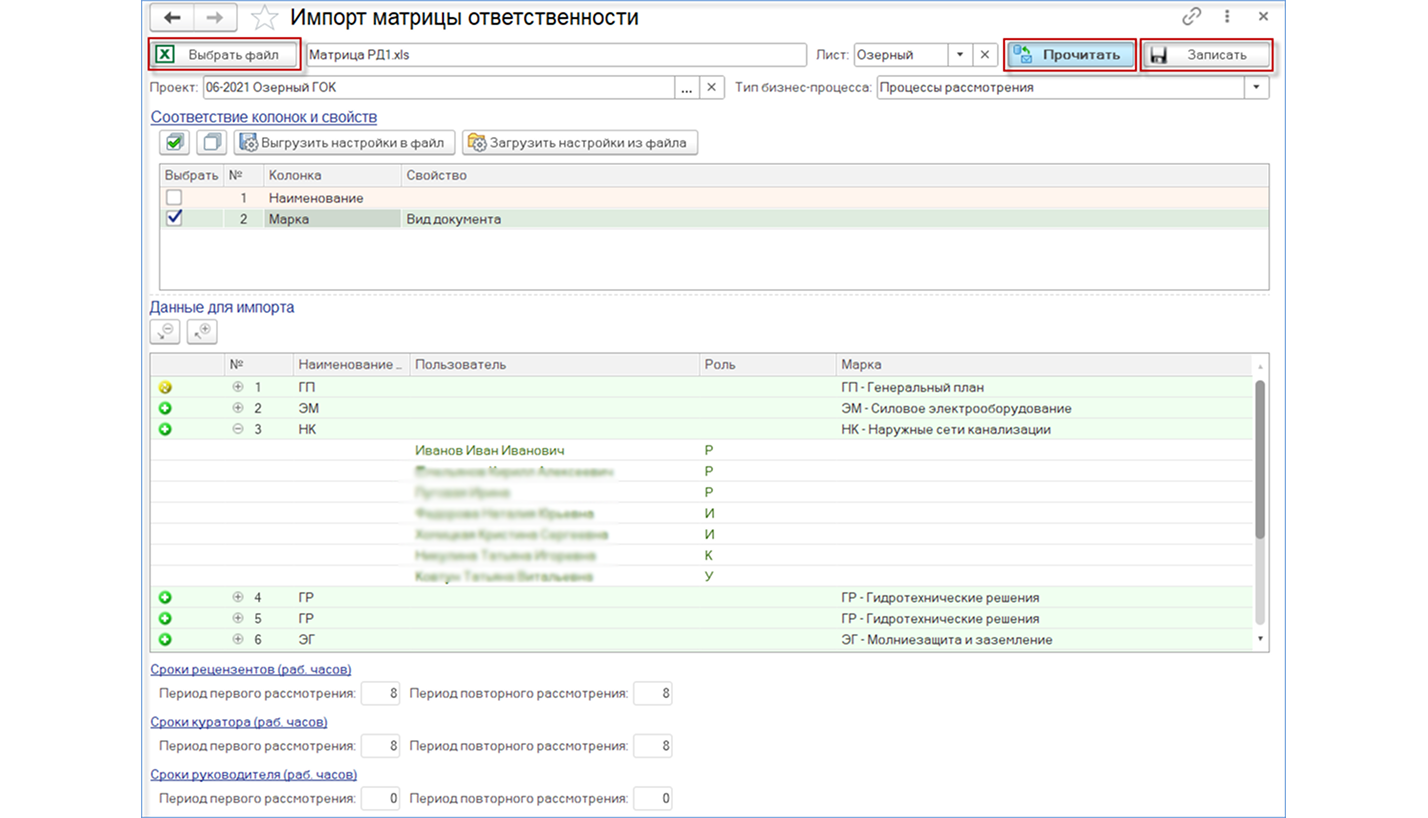Expand row 1 ГП in the import data
The width and height of the screenshot is (1428, 818).
tap(238, 387)
